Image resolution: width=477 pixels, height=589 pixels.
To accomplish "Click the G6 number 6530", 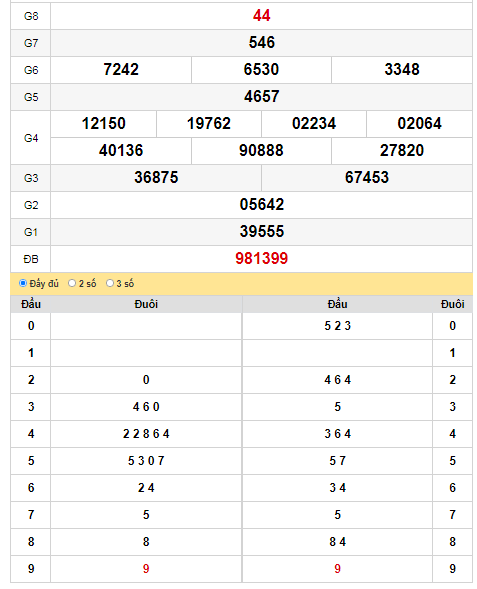I will 261,69.
